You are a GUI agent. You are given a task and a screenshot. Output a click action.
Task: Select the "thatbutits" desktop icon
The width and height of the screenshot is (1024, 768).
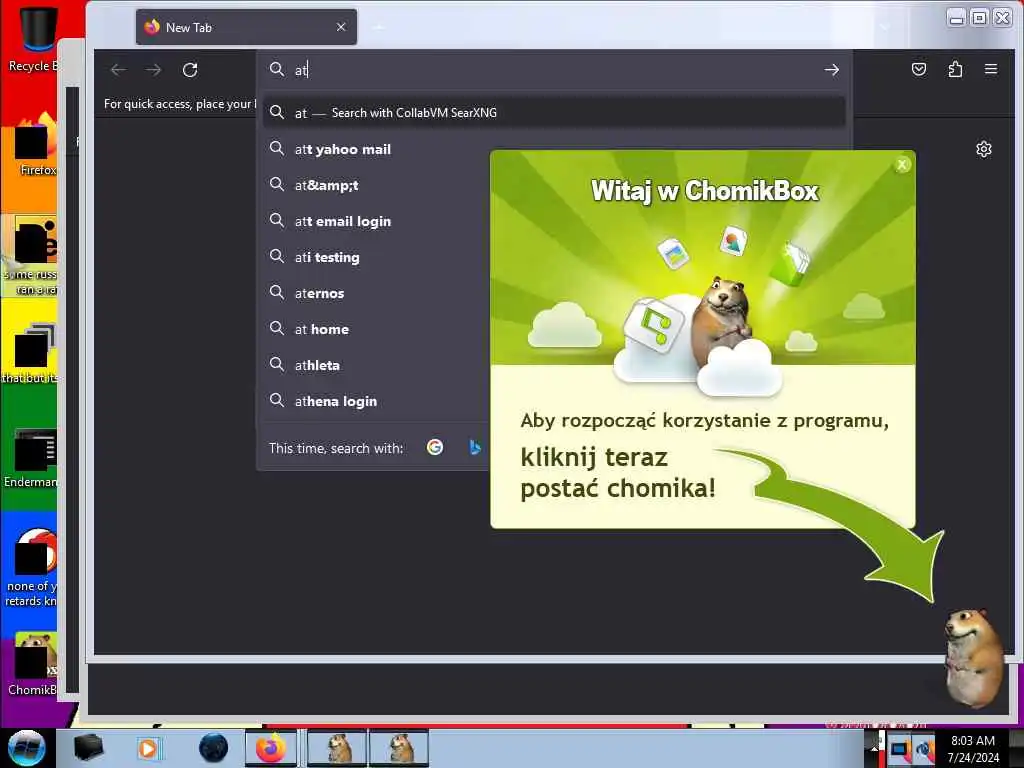(x=31, y=353)
